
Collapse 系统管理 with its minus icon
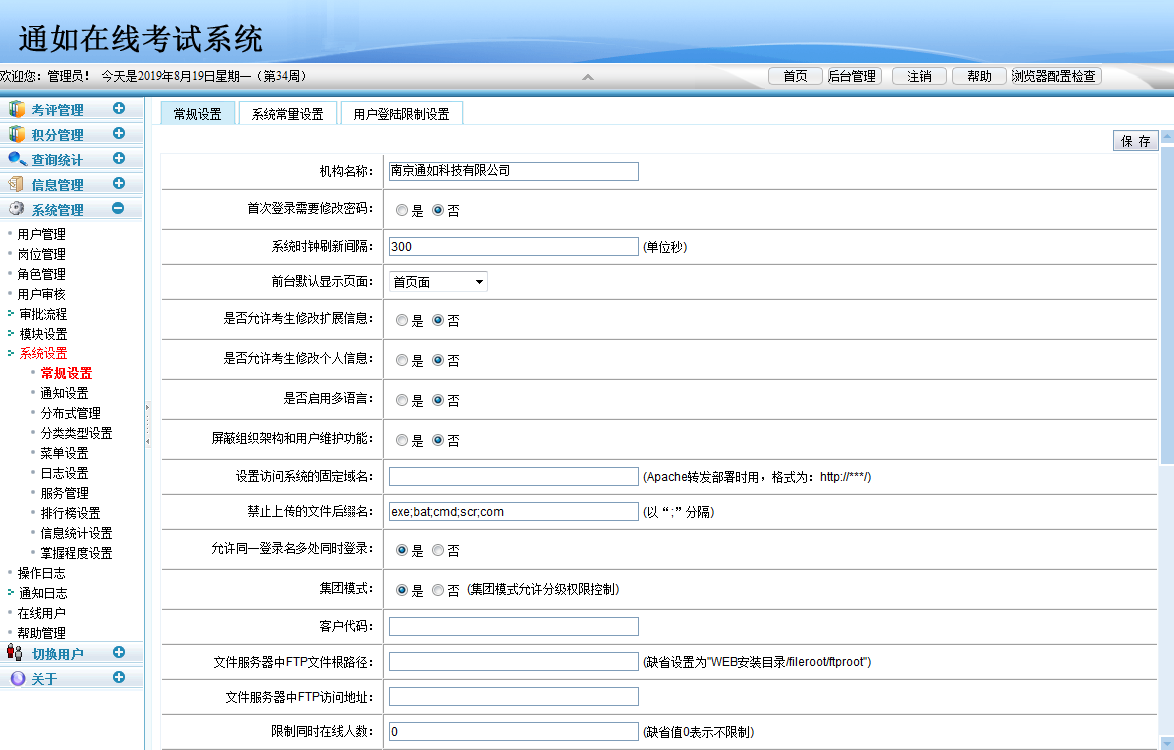(x=118, y=209)
